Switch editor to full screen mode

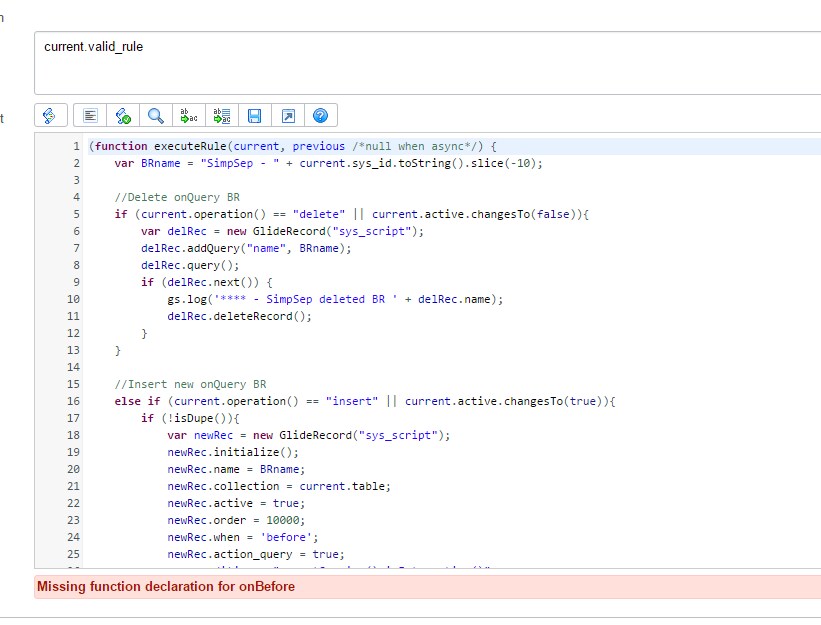tap(287, 115)
